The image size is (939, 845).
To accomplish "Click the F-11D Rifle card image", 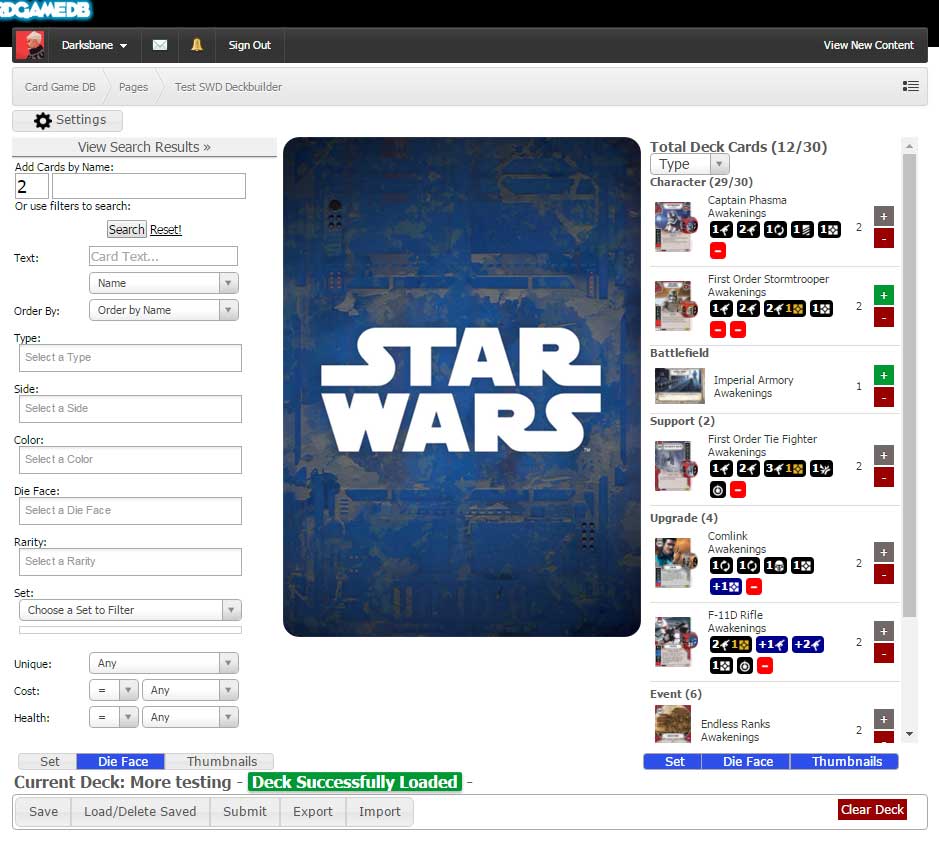I will point(676,642).
